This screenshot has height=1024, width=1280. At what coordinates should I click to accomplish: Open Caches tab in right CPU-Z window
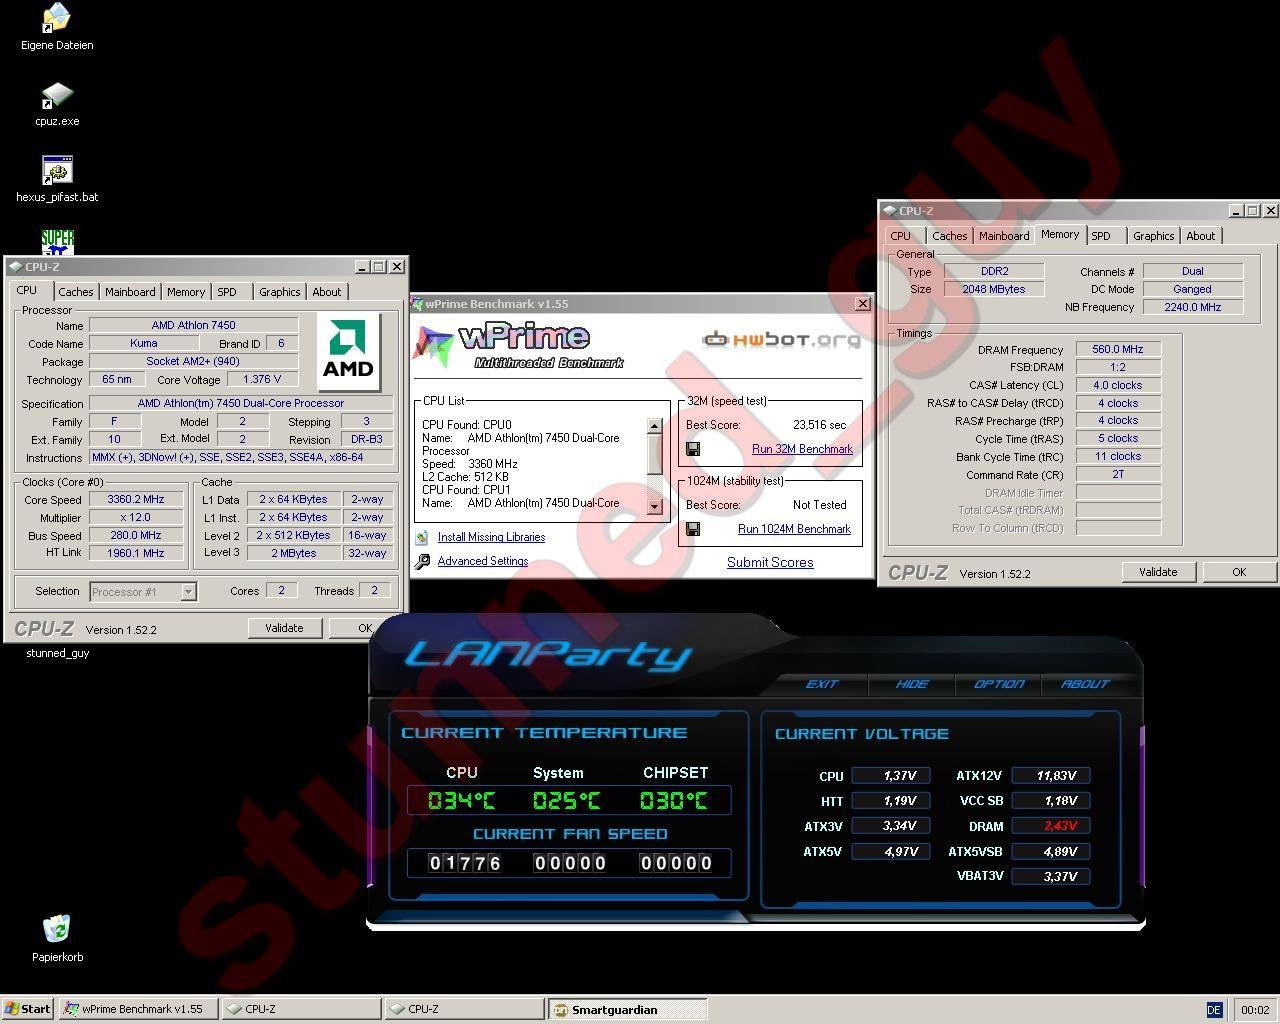pos(949,236)
